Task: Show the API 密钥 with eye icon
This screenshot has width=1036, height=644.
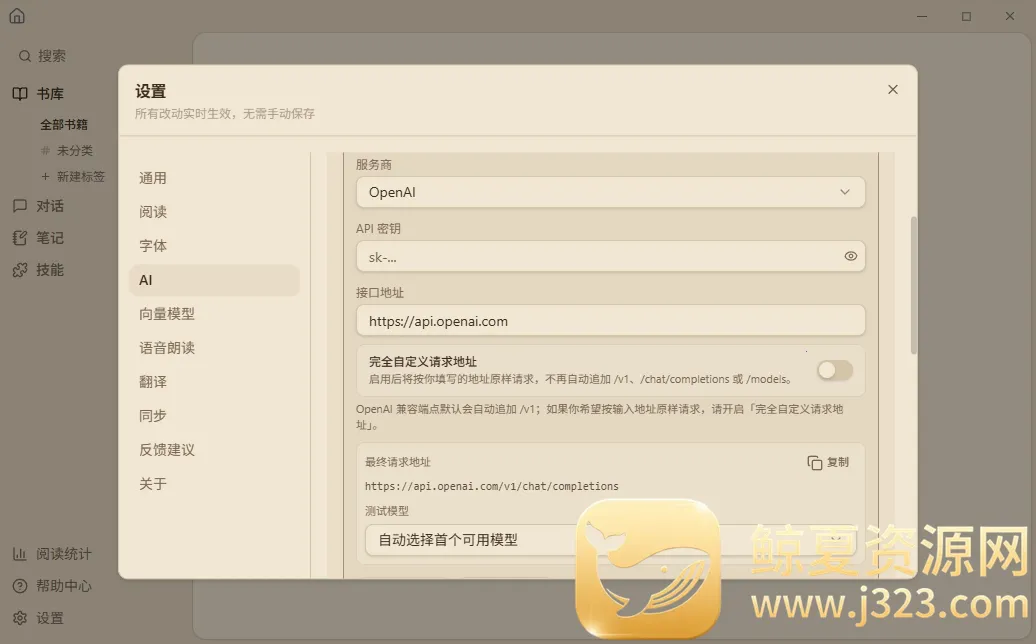Action: 850,256
